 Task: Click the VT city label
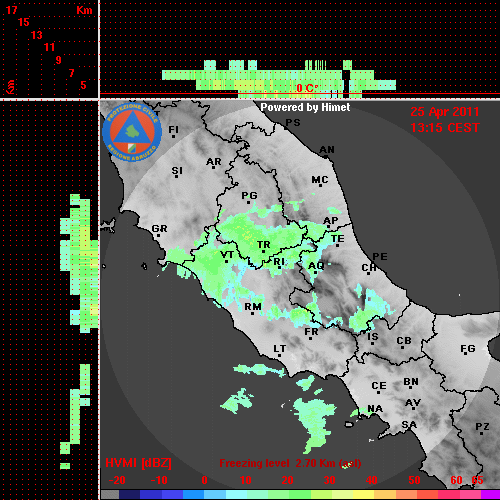pyautogui.click(x=227, y=255)
